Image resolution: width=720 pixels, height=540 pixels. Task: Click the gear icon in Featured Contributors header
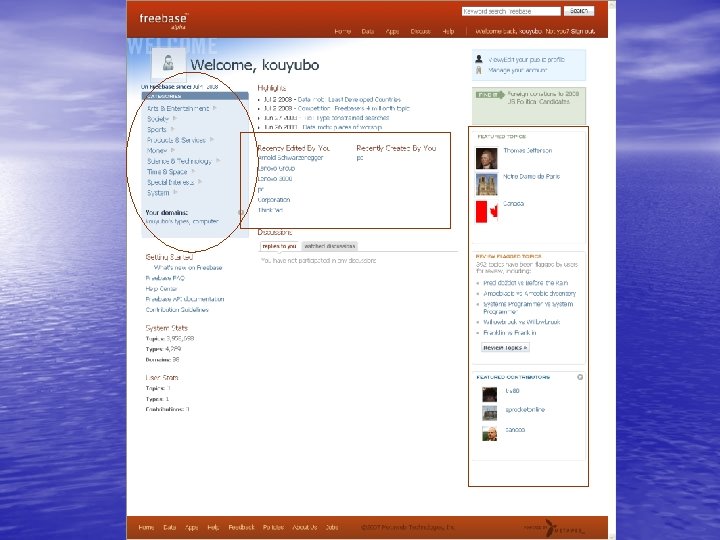(x=580, y=377)
